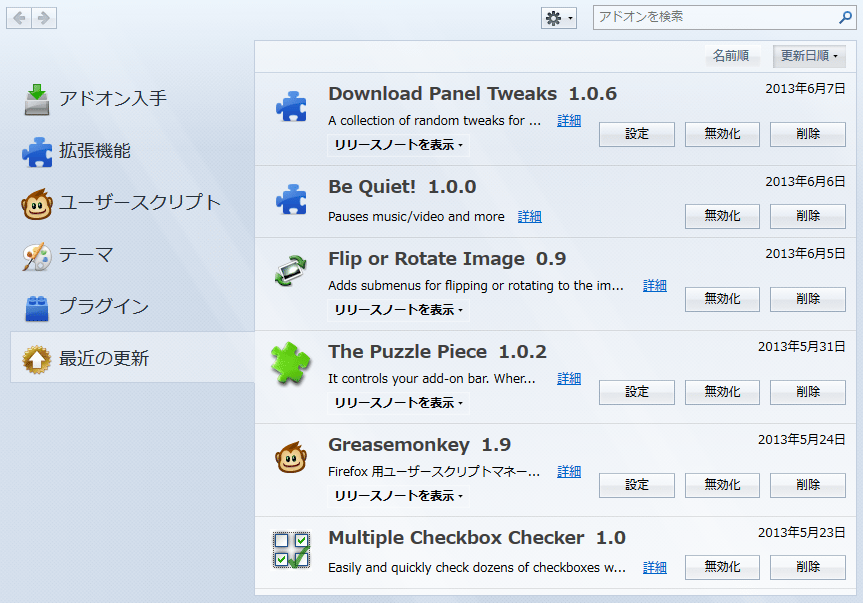Viewport: 863px width, 603px height.
Task: Select the Greasemonkey 1.9 title
Action: point(419,445)
